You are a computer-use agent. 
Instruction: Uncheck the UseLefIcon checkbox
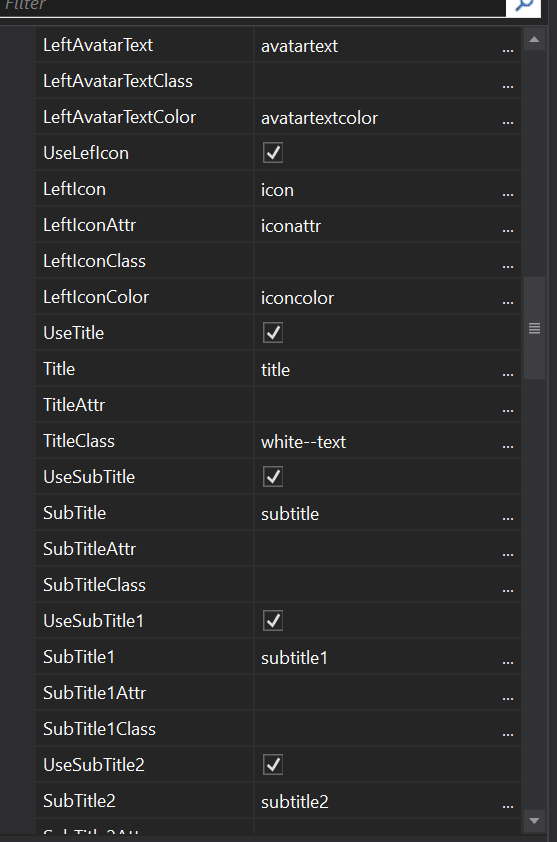tap(273, 153)
